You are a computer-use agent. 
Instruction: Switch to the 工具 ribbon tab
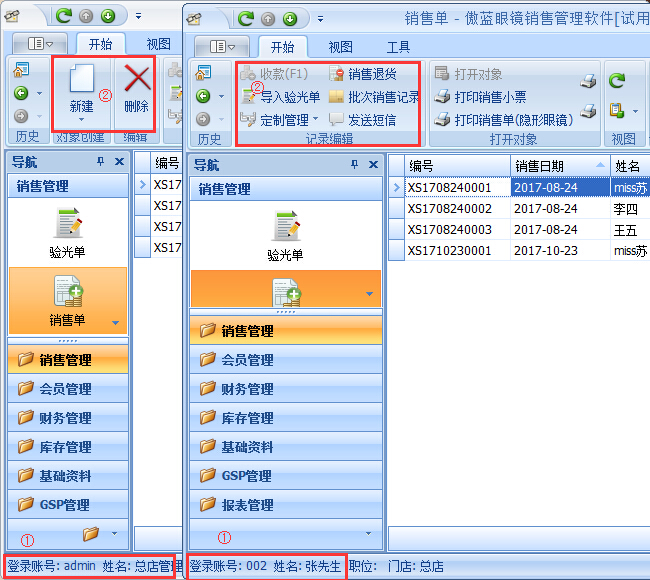pyautogui.click(x=398, y=46)
